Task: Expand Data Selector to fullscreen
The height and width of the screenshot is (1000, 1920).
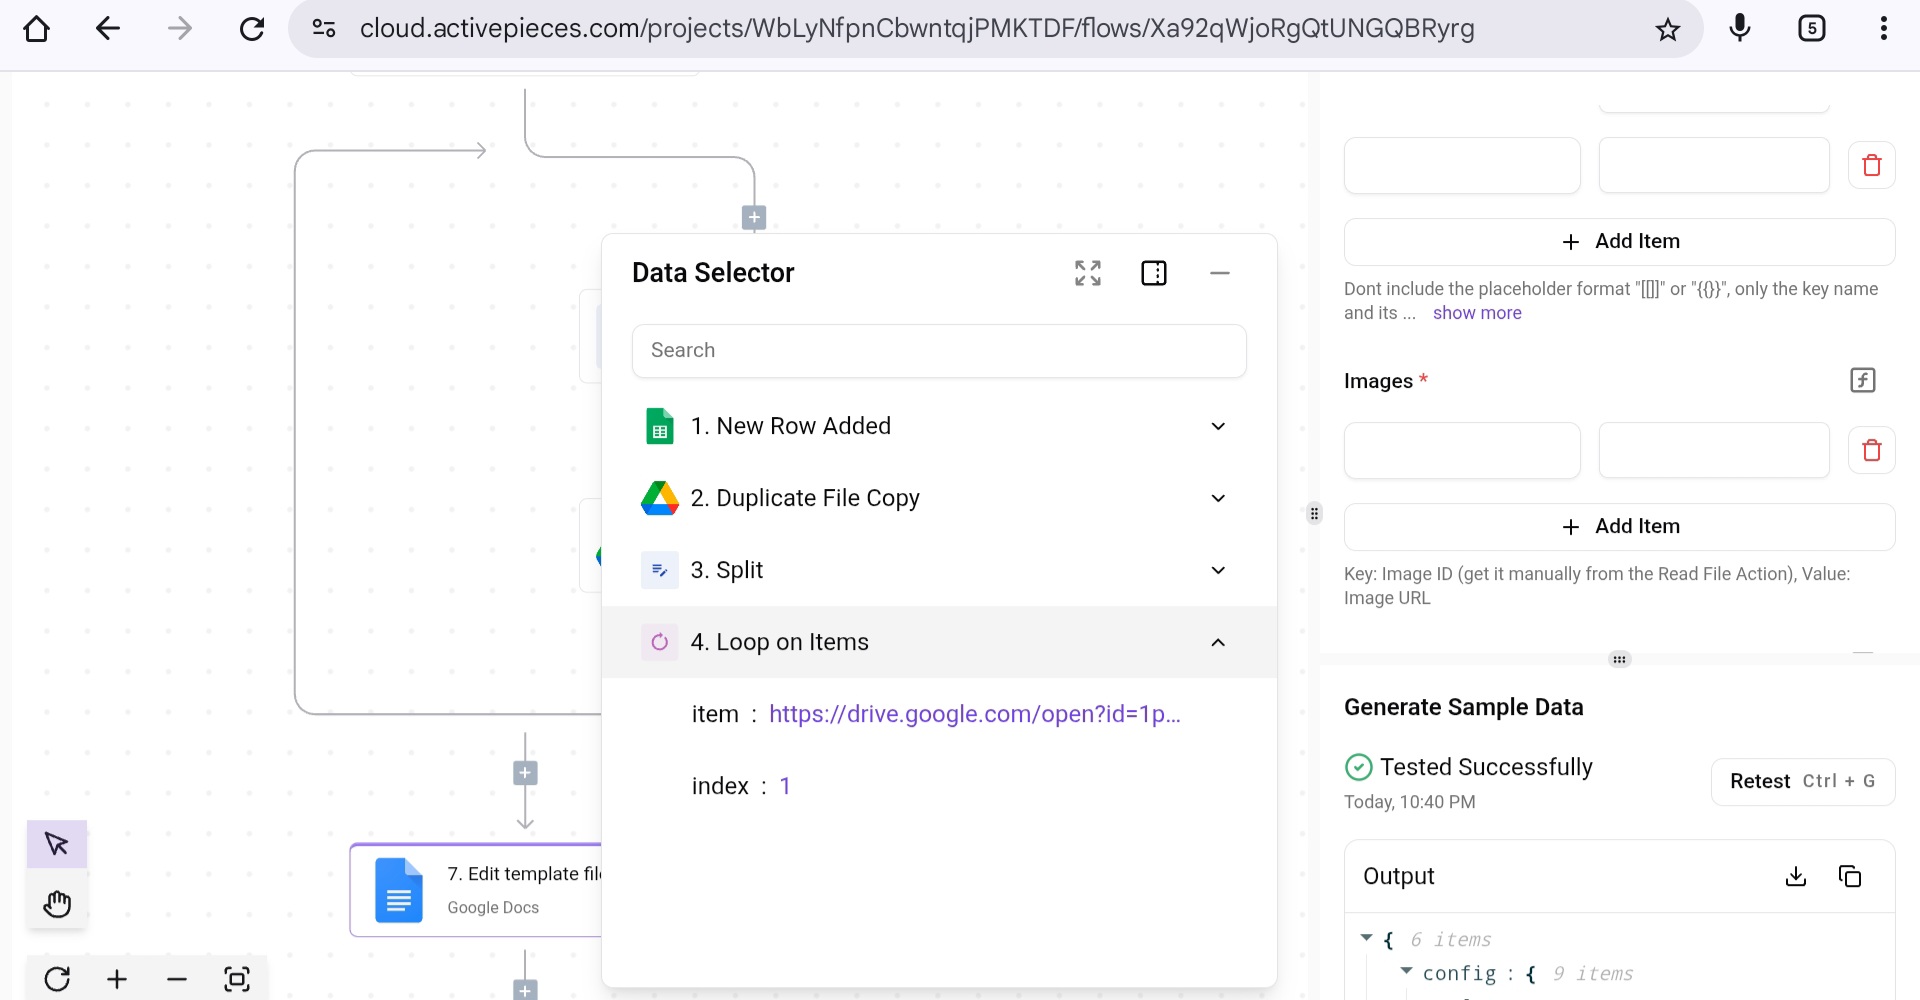Action: pos(1088,272)
